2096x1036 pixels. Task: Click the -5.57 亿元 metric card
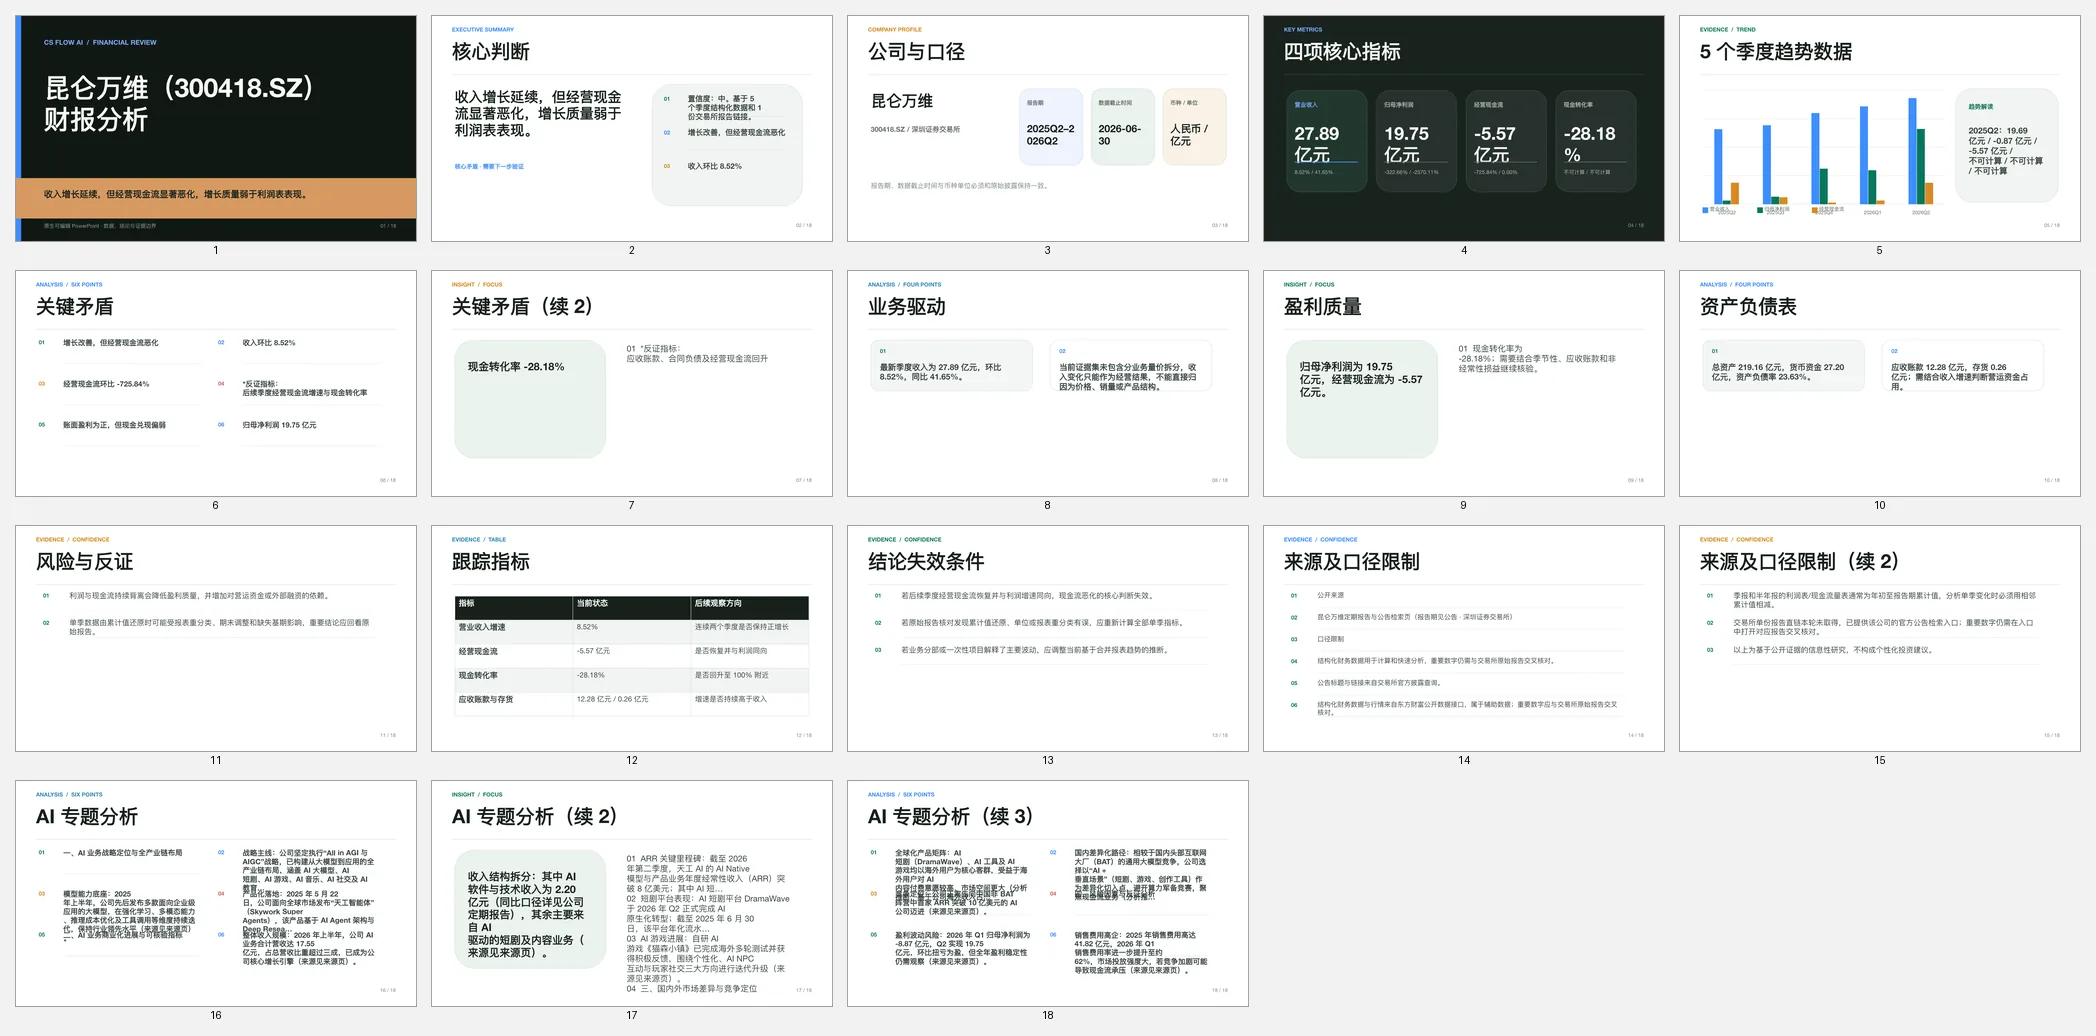tap(1506, 141)
